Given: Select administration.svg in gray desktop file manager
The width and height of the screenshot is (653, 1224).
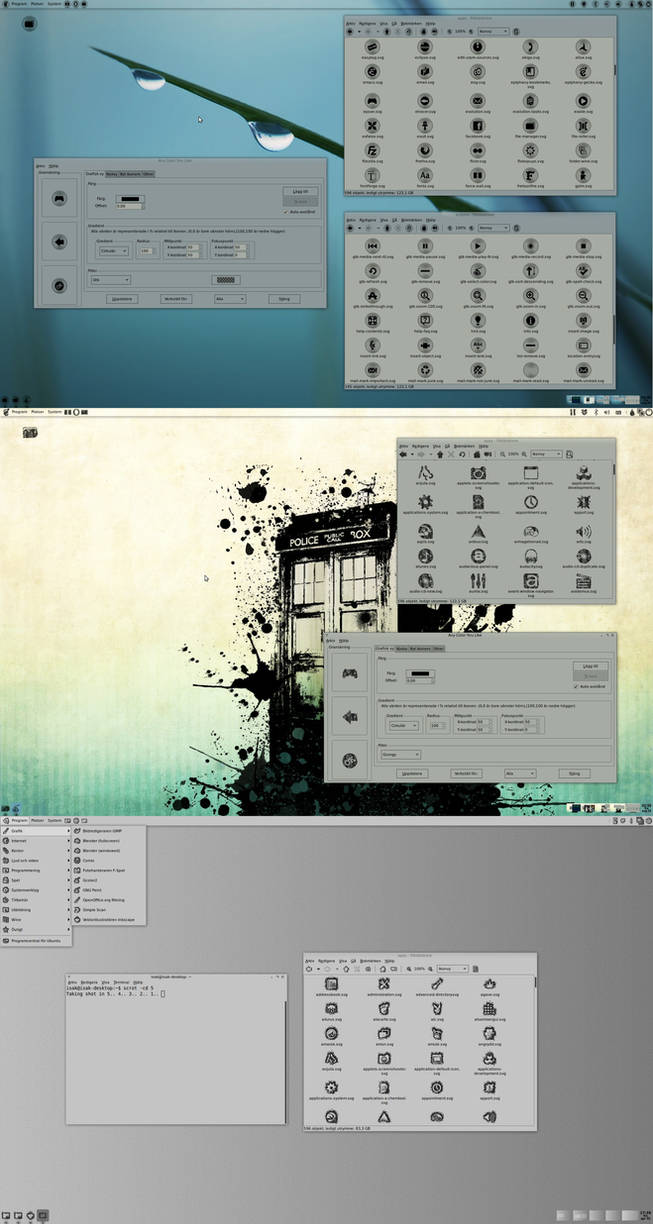Looking at the screenshot, I should tap(384, 984).
